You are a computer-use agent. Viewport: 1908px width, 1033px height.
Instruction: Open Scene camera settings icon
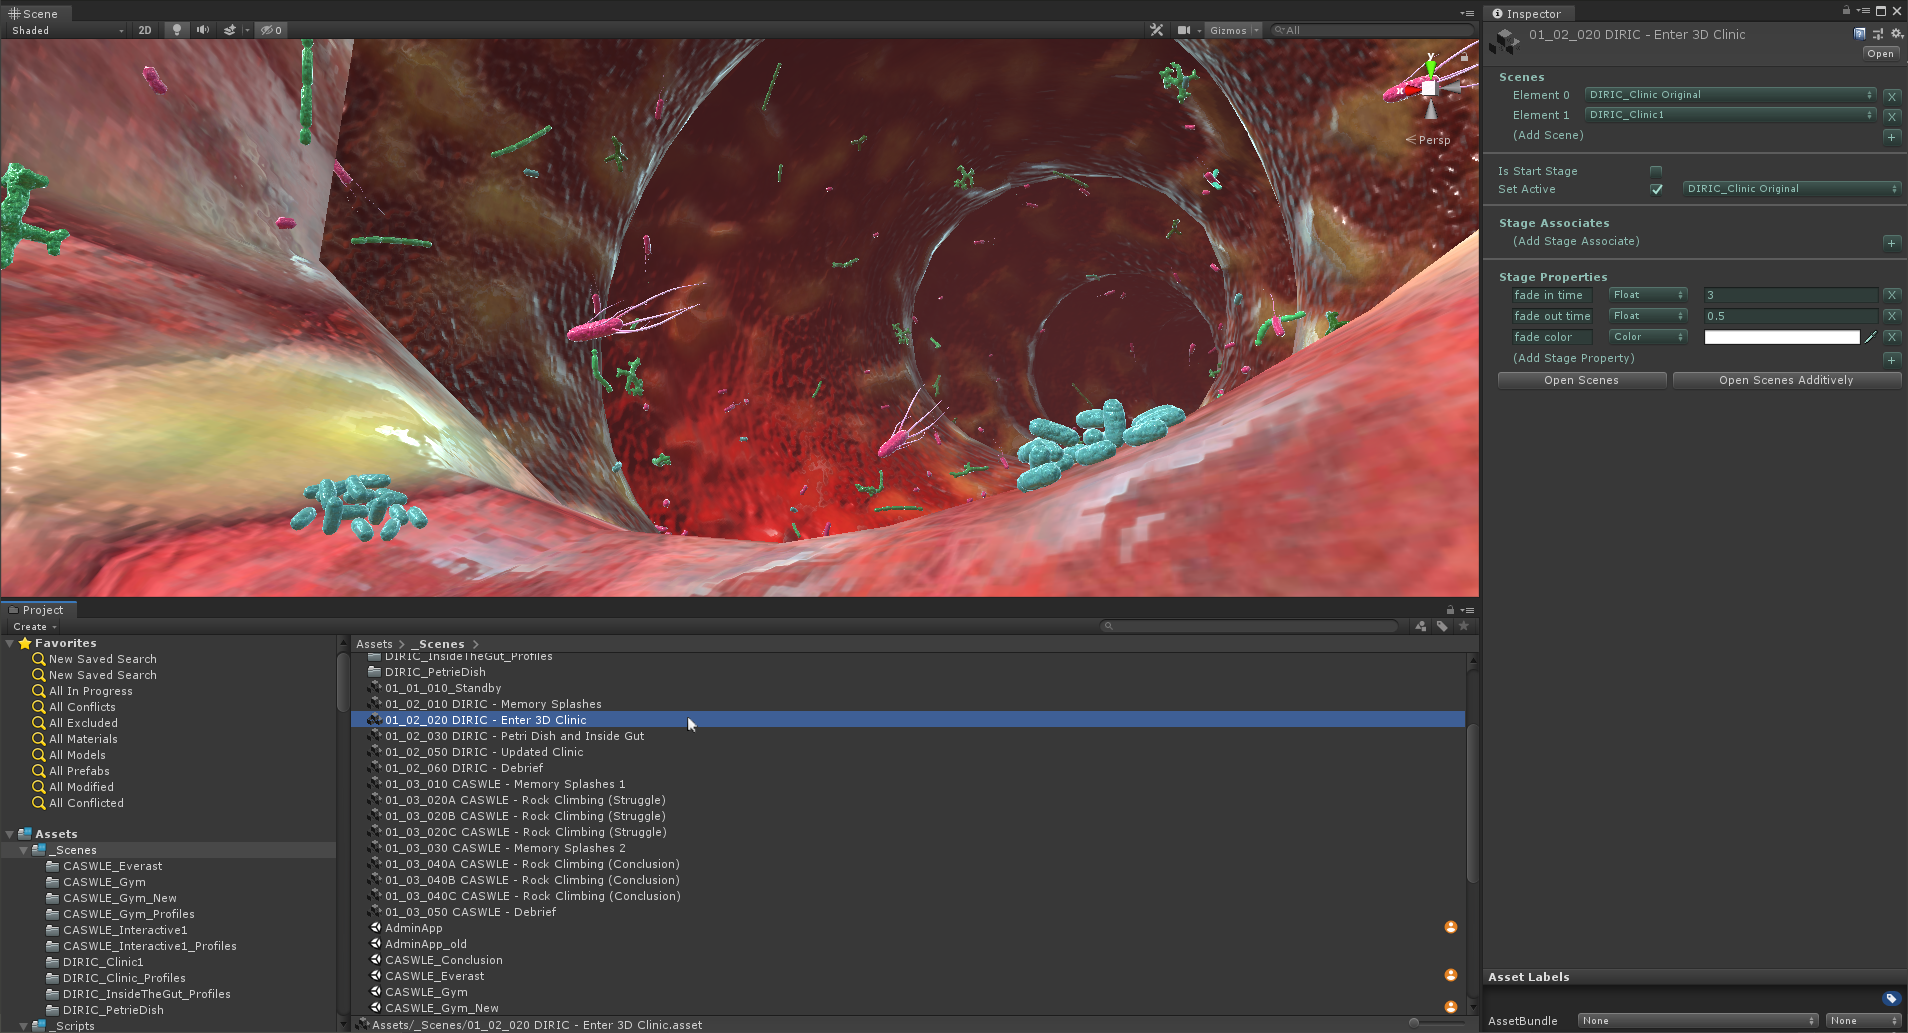pyautogui.click(x=1184, y=30)
